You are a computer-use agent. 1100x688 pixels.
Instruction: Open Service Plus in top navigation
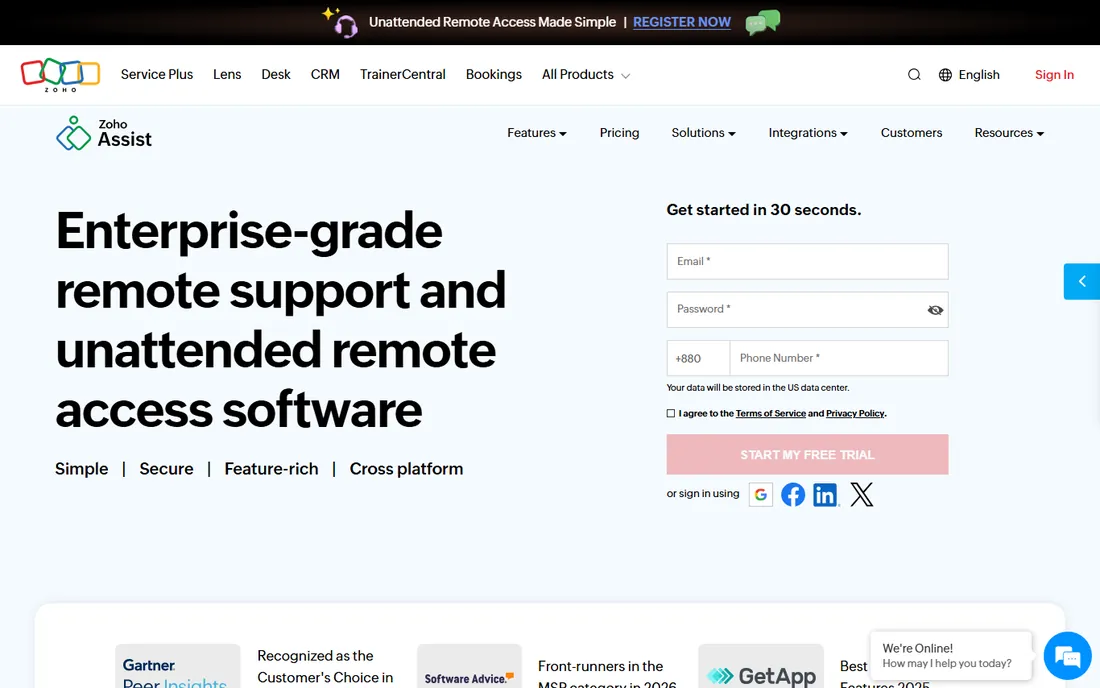156,74
